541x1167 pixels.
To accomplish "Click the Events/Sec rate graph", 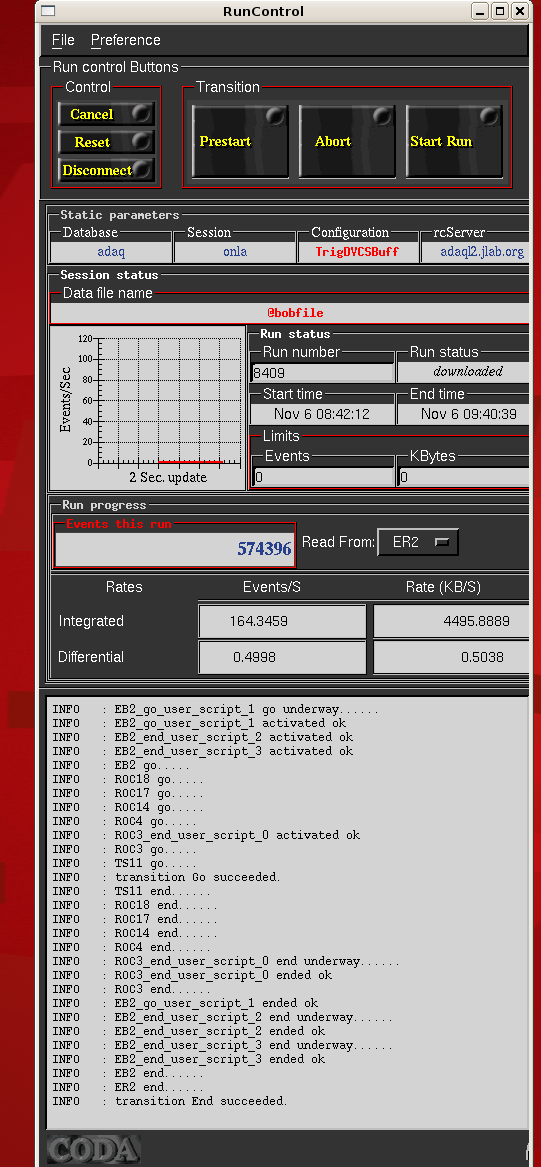I will [148, 408].
